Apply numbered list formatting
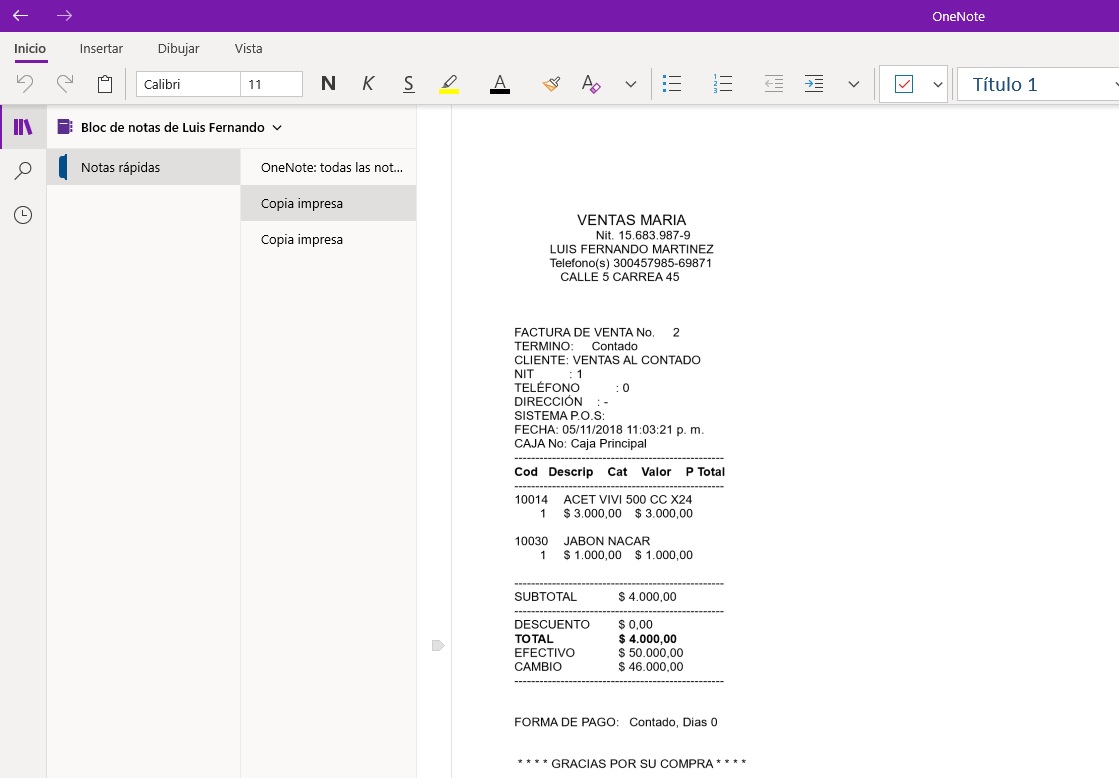 coord(723,84)
